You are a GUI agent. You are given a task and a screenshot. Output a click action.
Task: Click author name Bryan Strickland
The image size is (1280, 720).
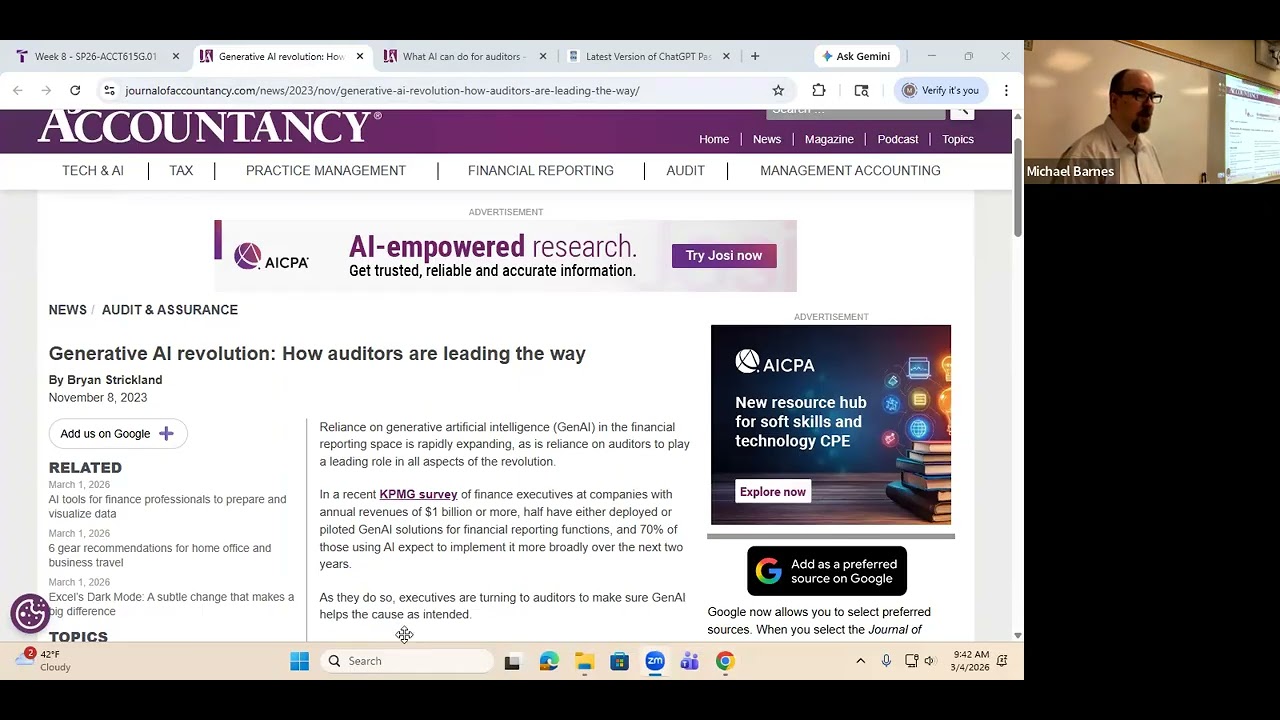tap(114, 380)
